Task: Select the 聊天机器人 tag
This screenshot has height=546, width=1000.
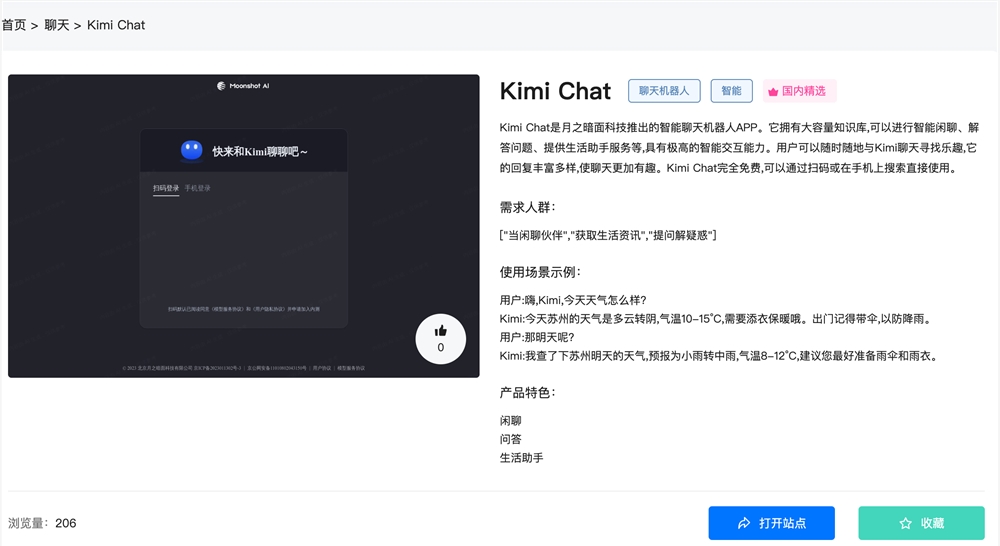Action: point(664,91)
